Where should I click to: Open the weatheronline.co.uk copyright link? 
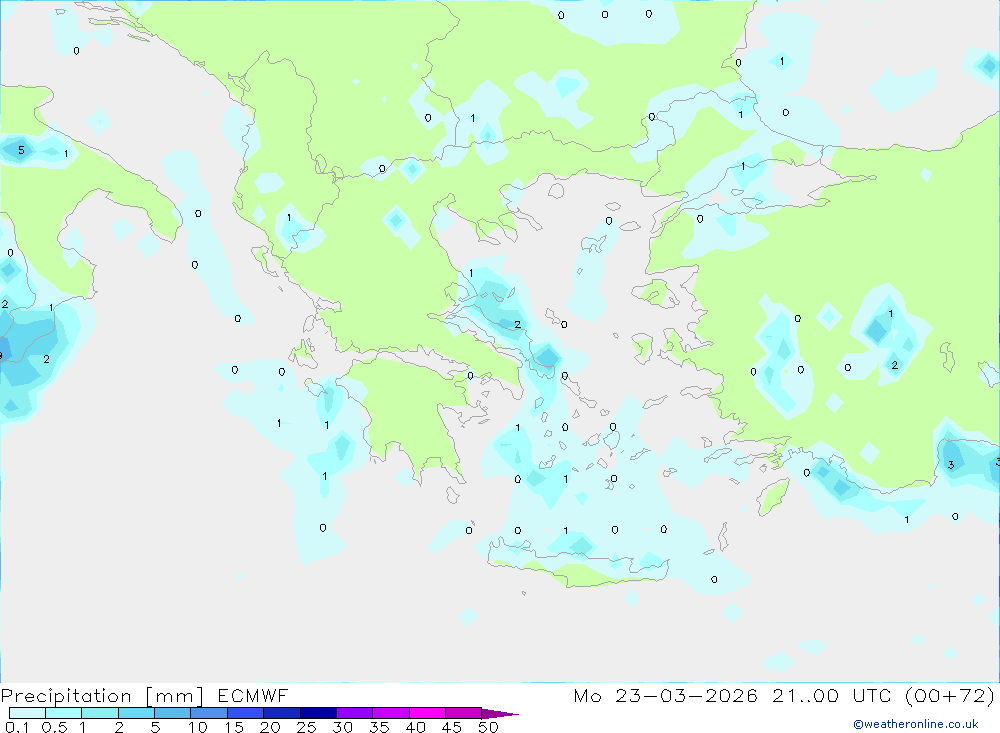point(916,724)
